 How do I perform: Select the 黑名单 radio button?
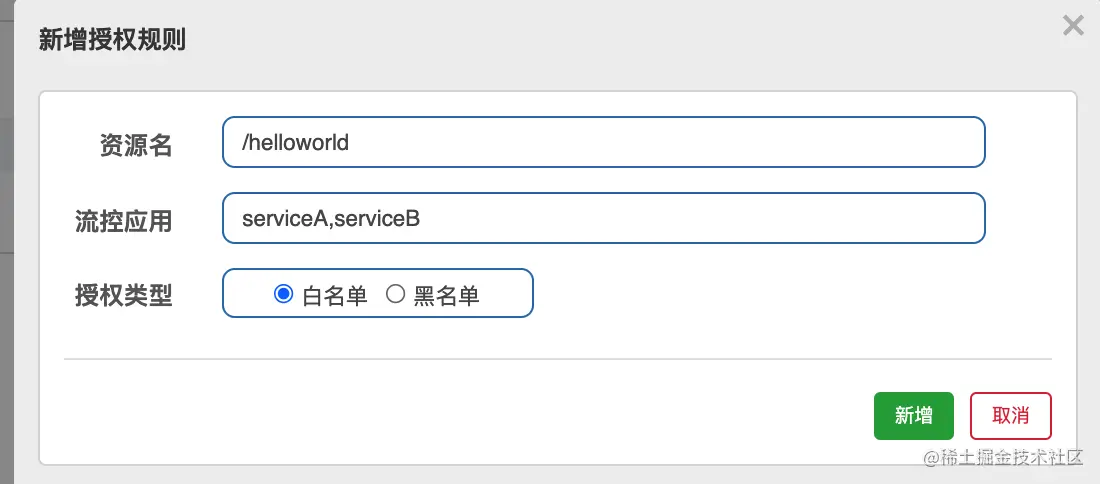(x=395, y=294)
